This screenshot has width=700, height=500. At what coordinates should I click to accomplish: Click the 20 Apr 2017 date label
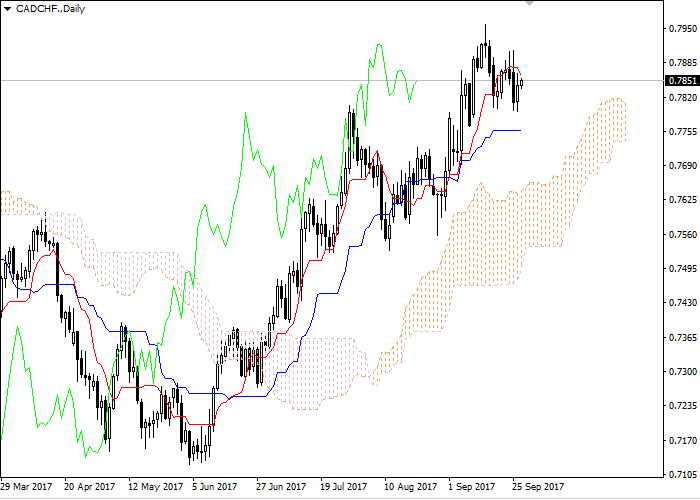[90, 486]
